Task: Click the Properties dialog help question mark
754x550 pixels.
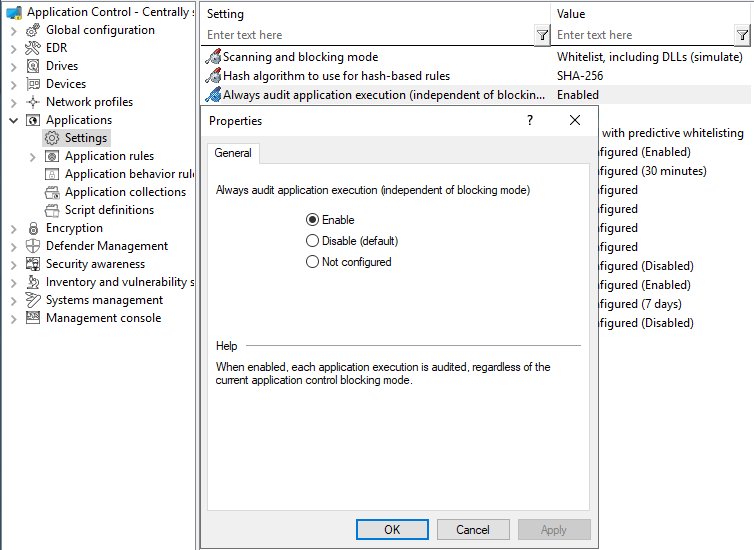Action: pos(529,121)
